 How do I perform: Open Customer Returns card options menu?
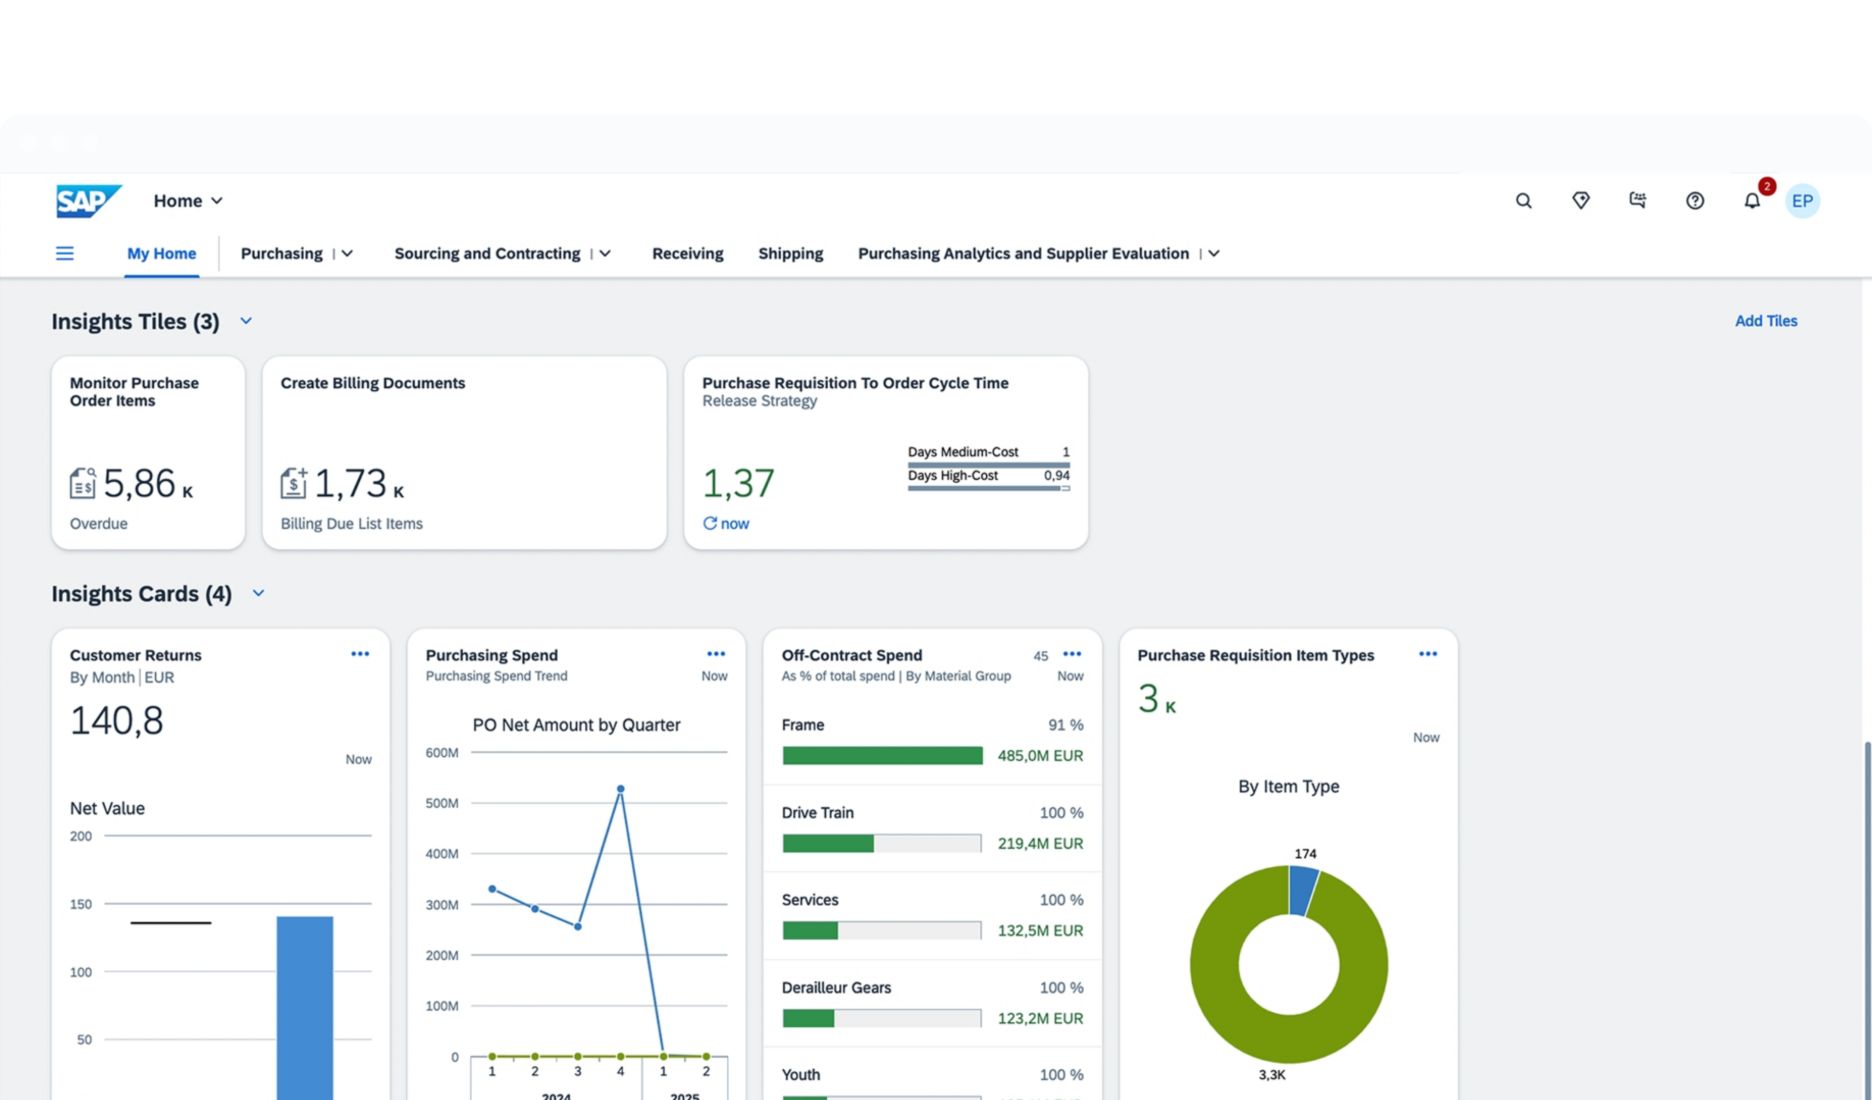click(x=360, y=654)
